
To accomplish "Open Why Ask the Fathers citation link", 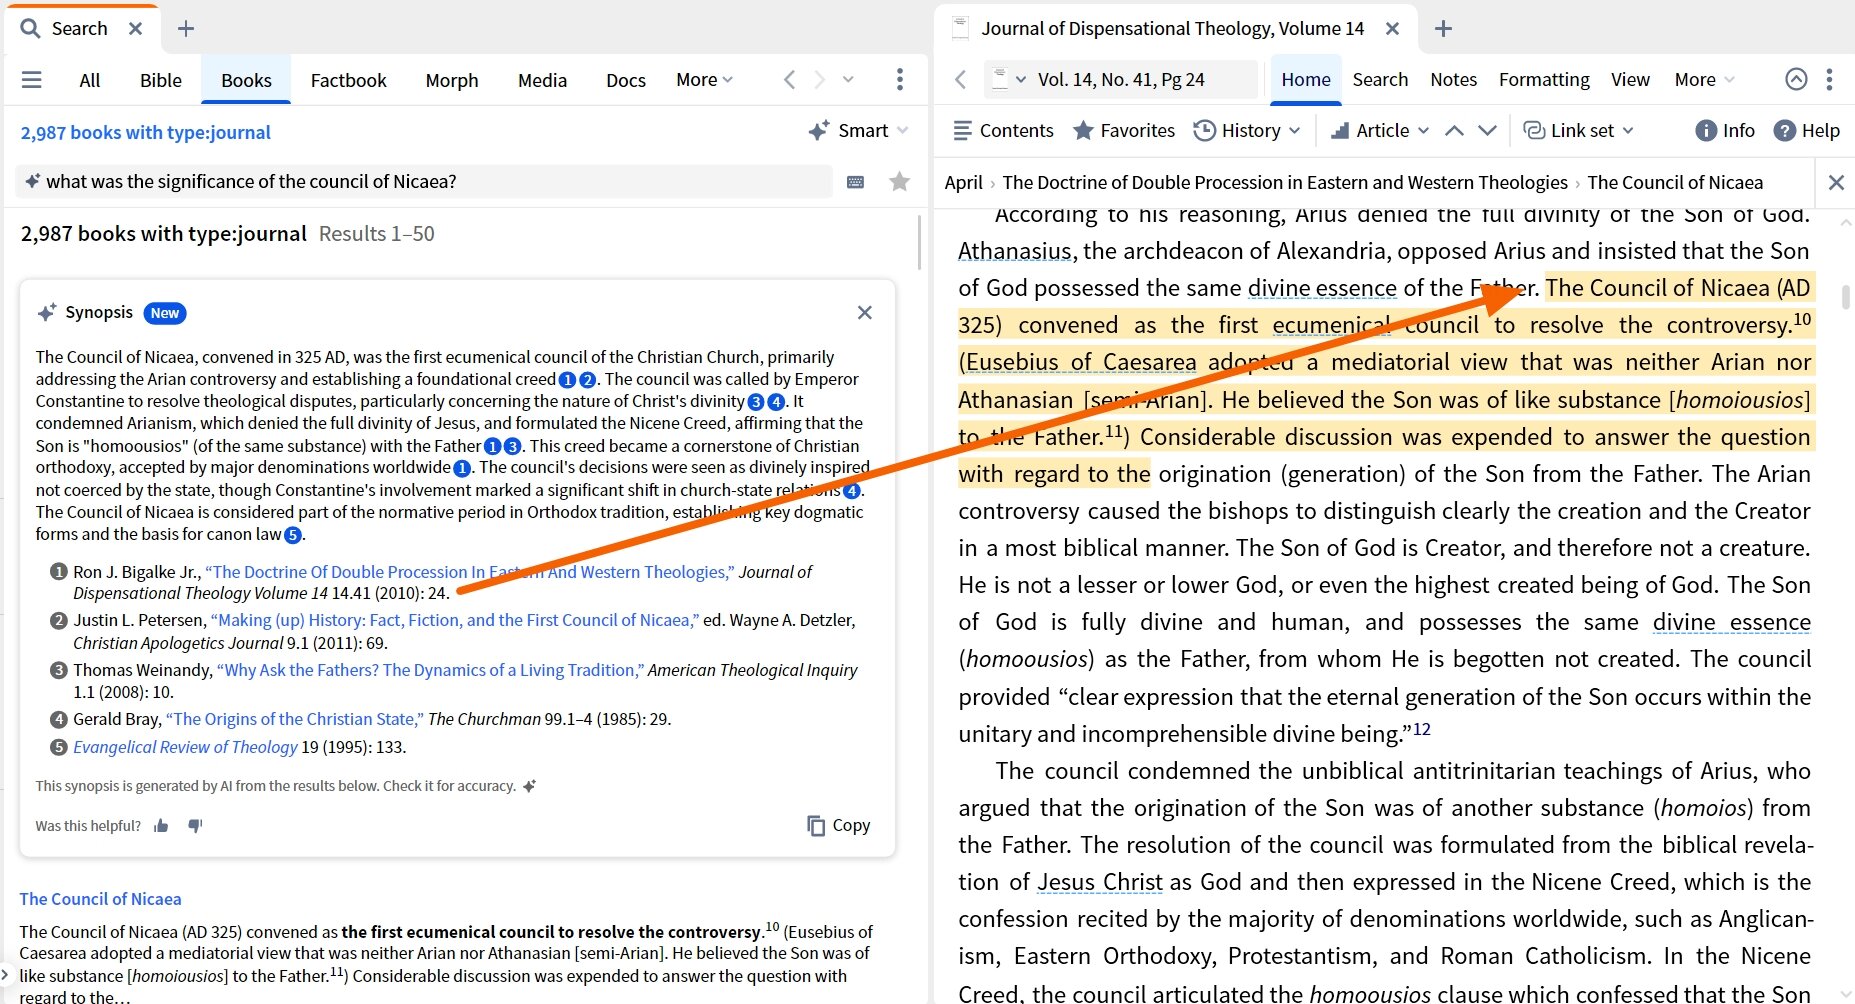I will tap(430, 670).
